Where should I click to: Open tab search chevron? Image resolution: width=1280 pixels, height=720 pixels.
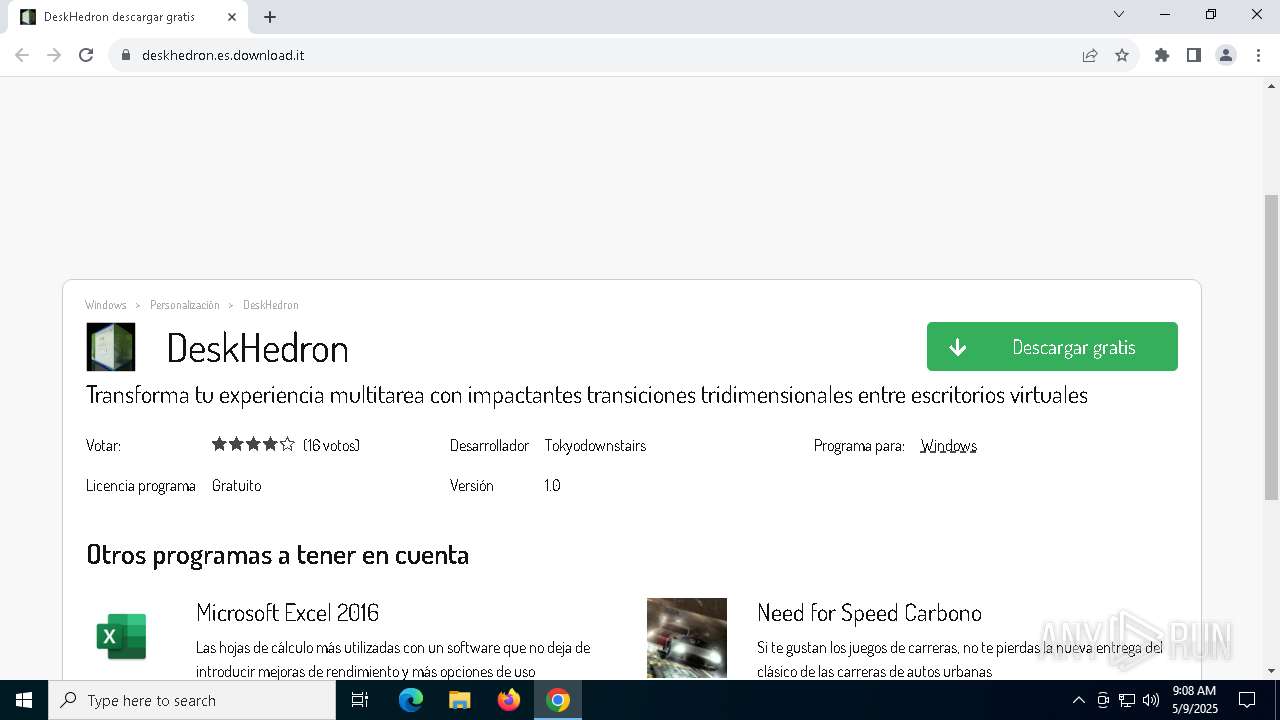coord(1119,14)
